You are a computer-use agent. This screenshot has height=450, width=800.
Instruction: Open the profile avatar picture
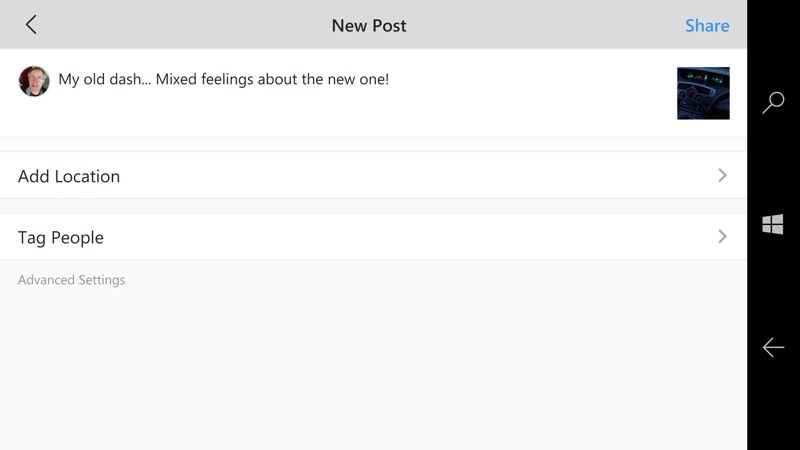coord(34,81)
